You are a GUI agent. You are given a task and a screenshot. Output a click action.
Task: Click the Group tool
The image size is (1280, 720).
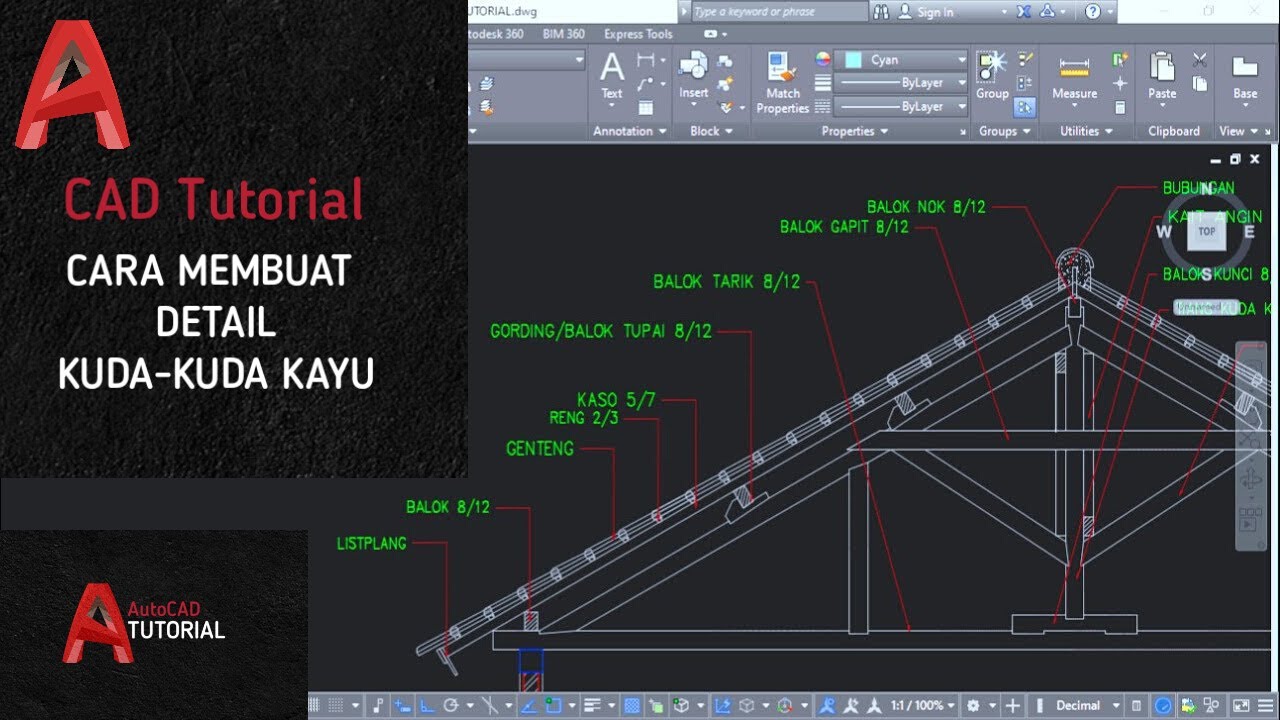[x=992, y=77]
